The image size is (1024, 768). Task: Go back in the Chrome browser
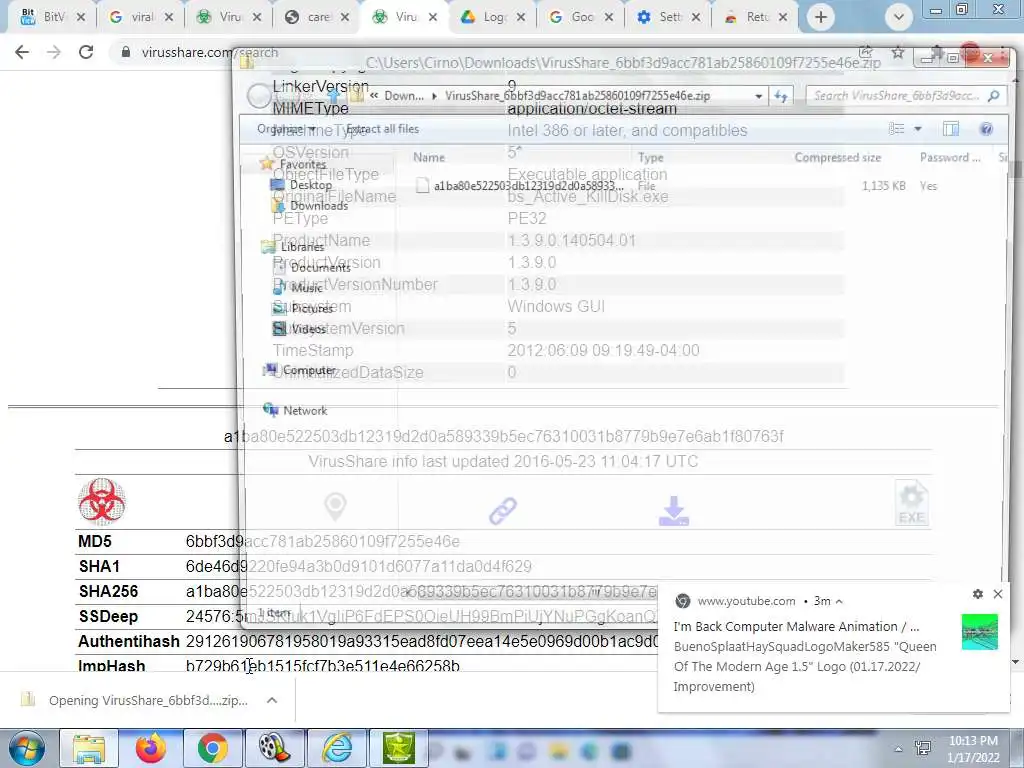coord(22,52)
